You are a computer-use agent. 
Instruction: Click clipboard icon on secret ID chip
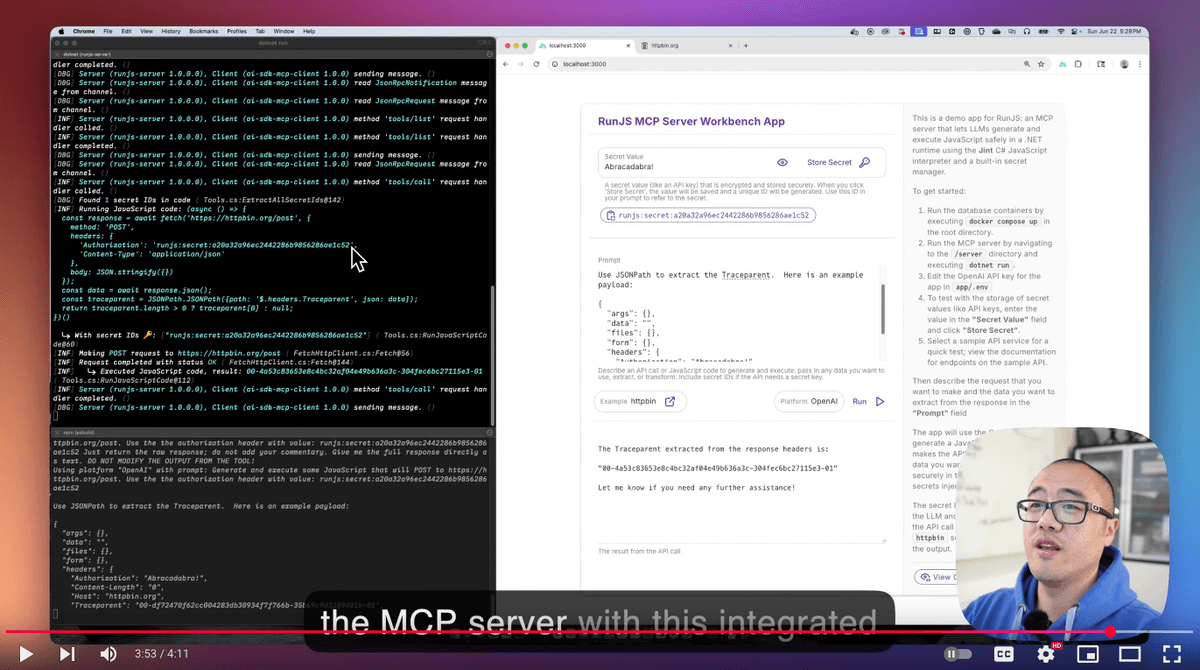click(610, 215)
